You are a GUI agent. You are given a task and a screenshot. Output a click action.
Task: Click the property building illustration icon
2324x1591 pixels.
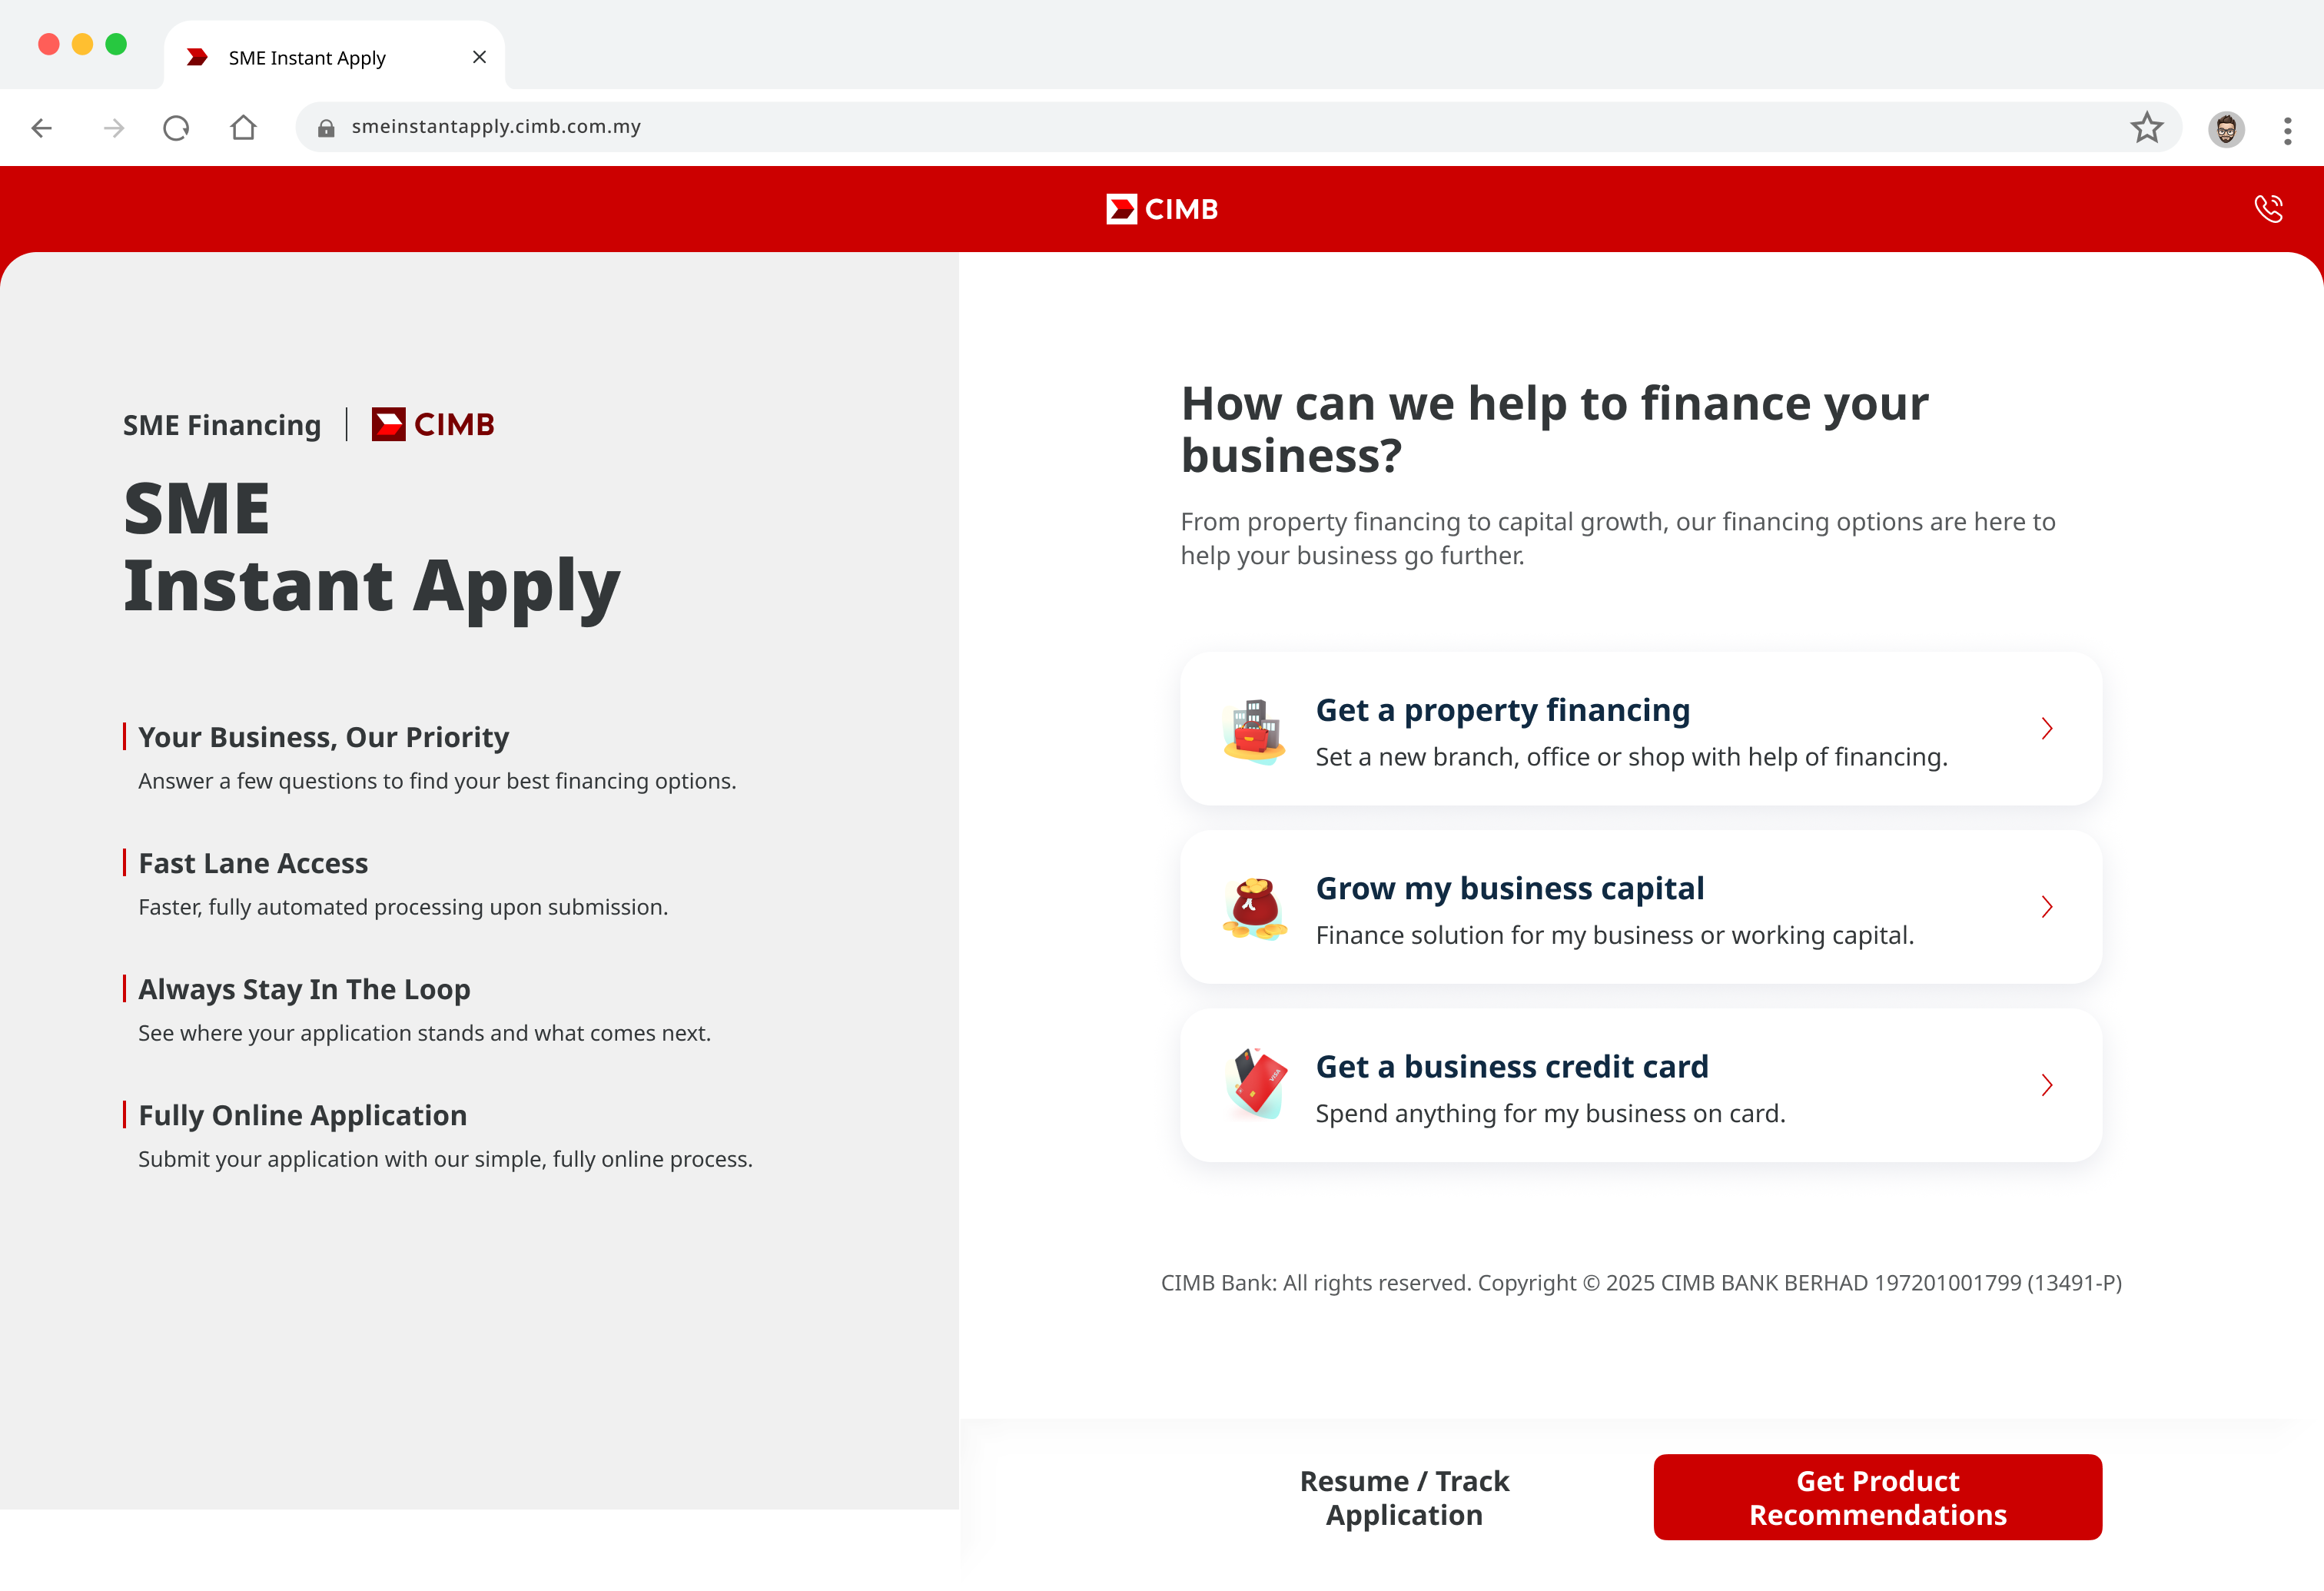pyautogui.click(x=1254, y=730)
